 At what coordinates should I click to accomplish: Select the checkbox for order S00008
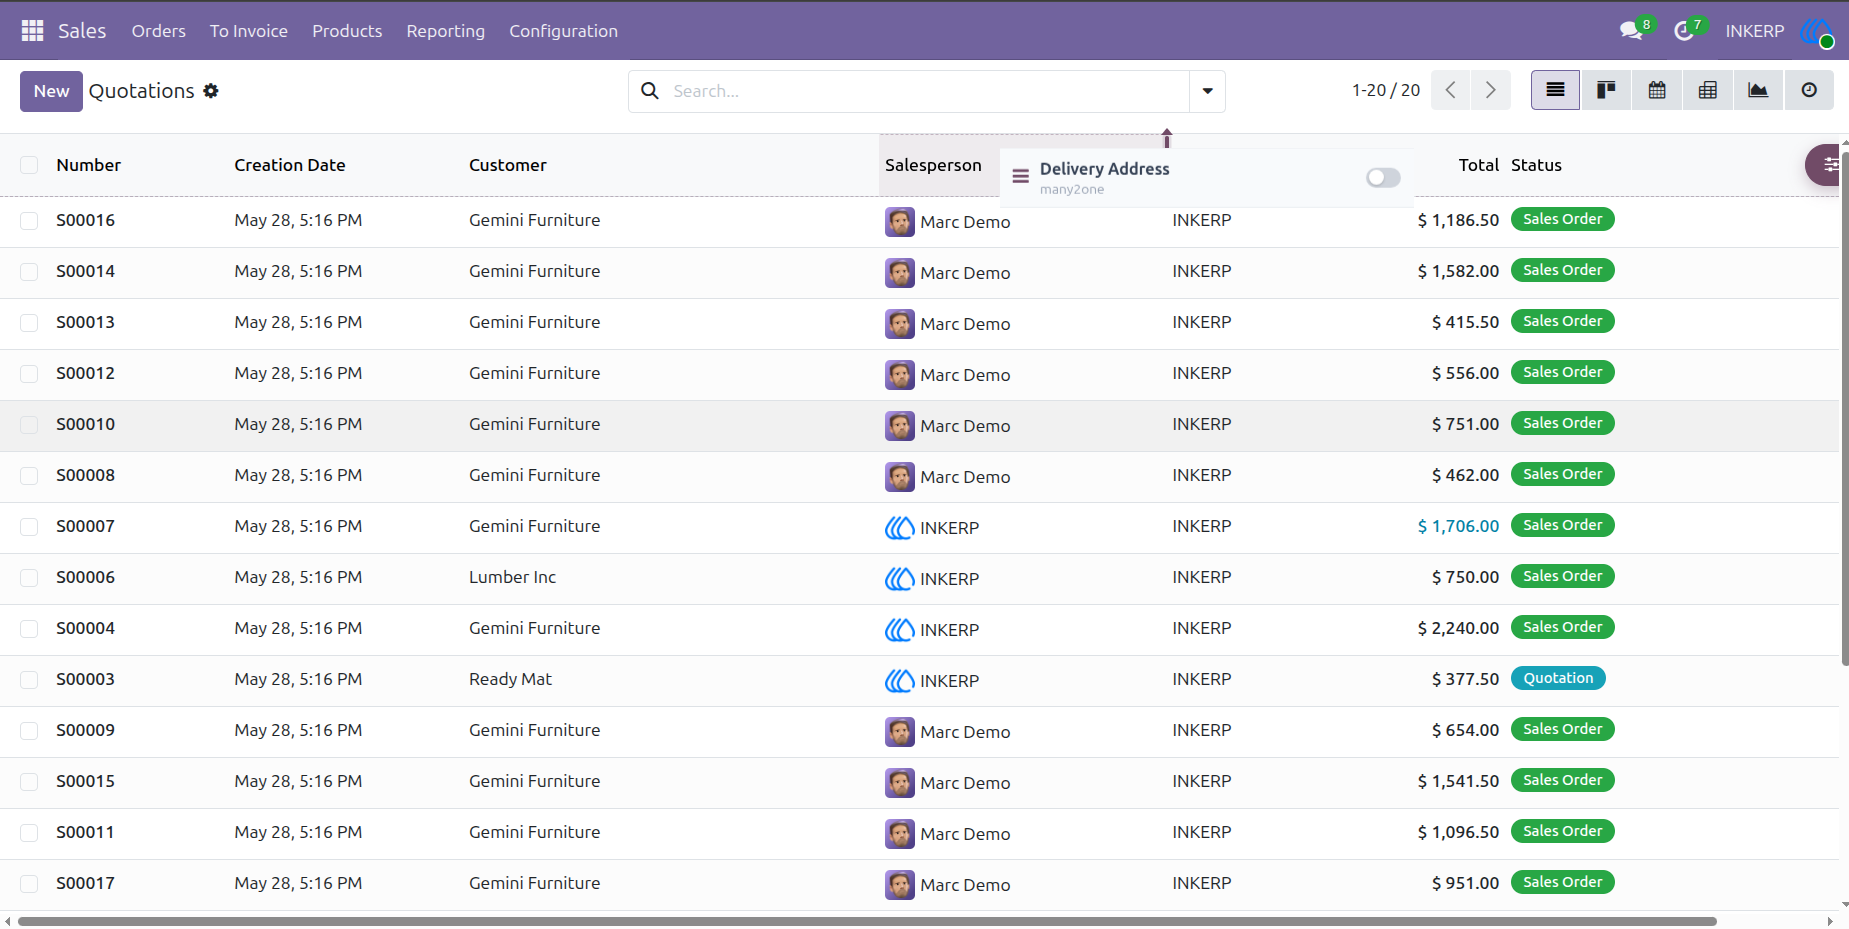click(x=29, y=476)
